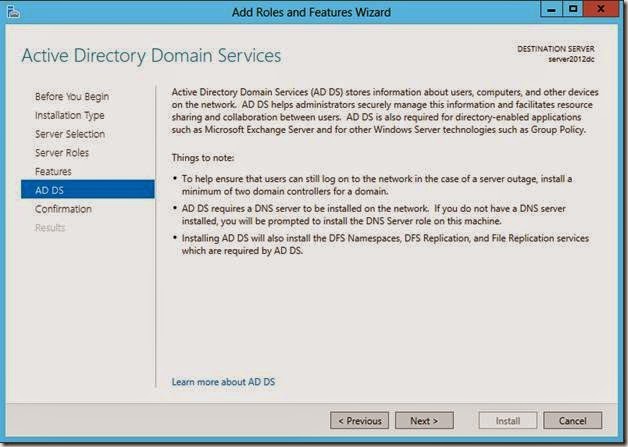Select the highlighted AD DS step
Screen dimensions: 628x447
click(88, 190)
